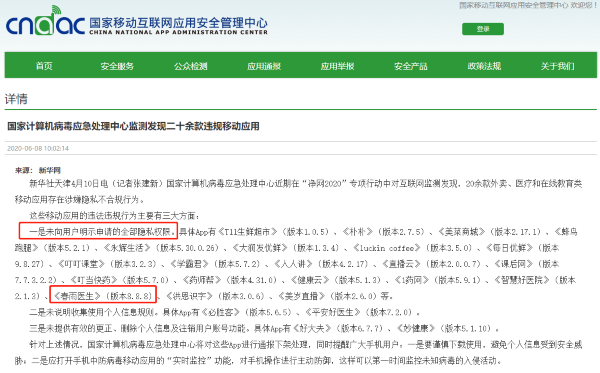600x373 pixels.
Task: Click the text 《永辉生活》
Action: tap(127, 248)
